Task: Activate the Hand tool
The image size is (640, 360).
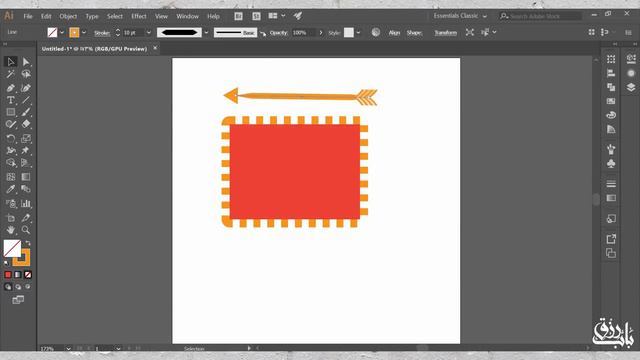Action: [11, 230]
